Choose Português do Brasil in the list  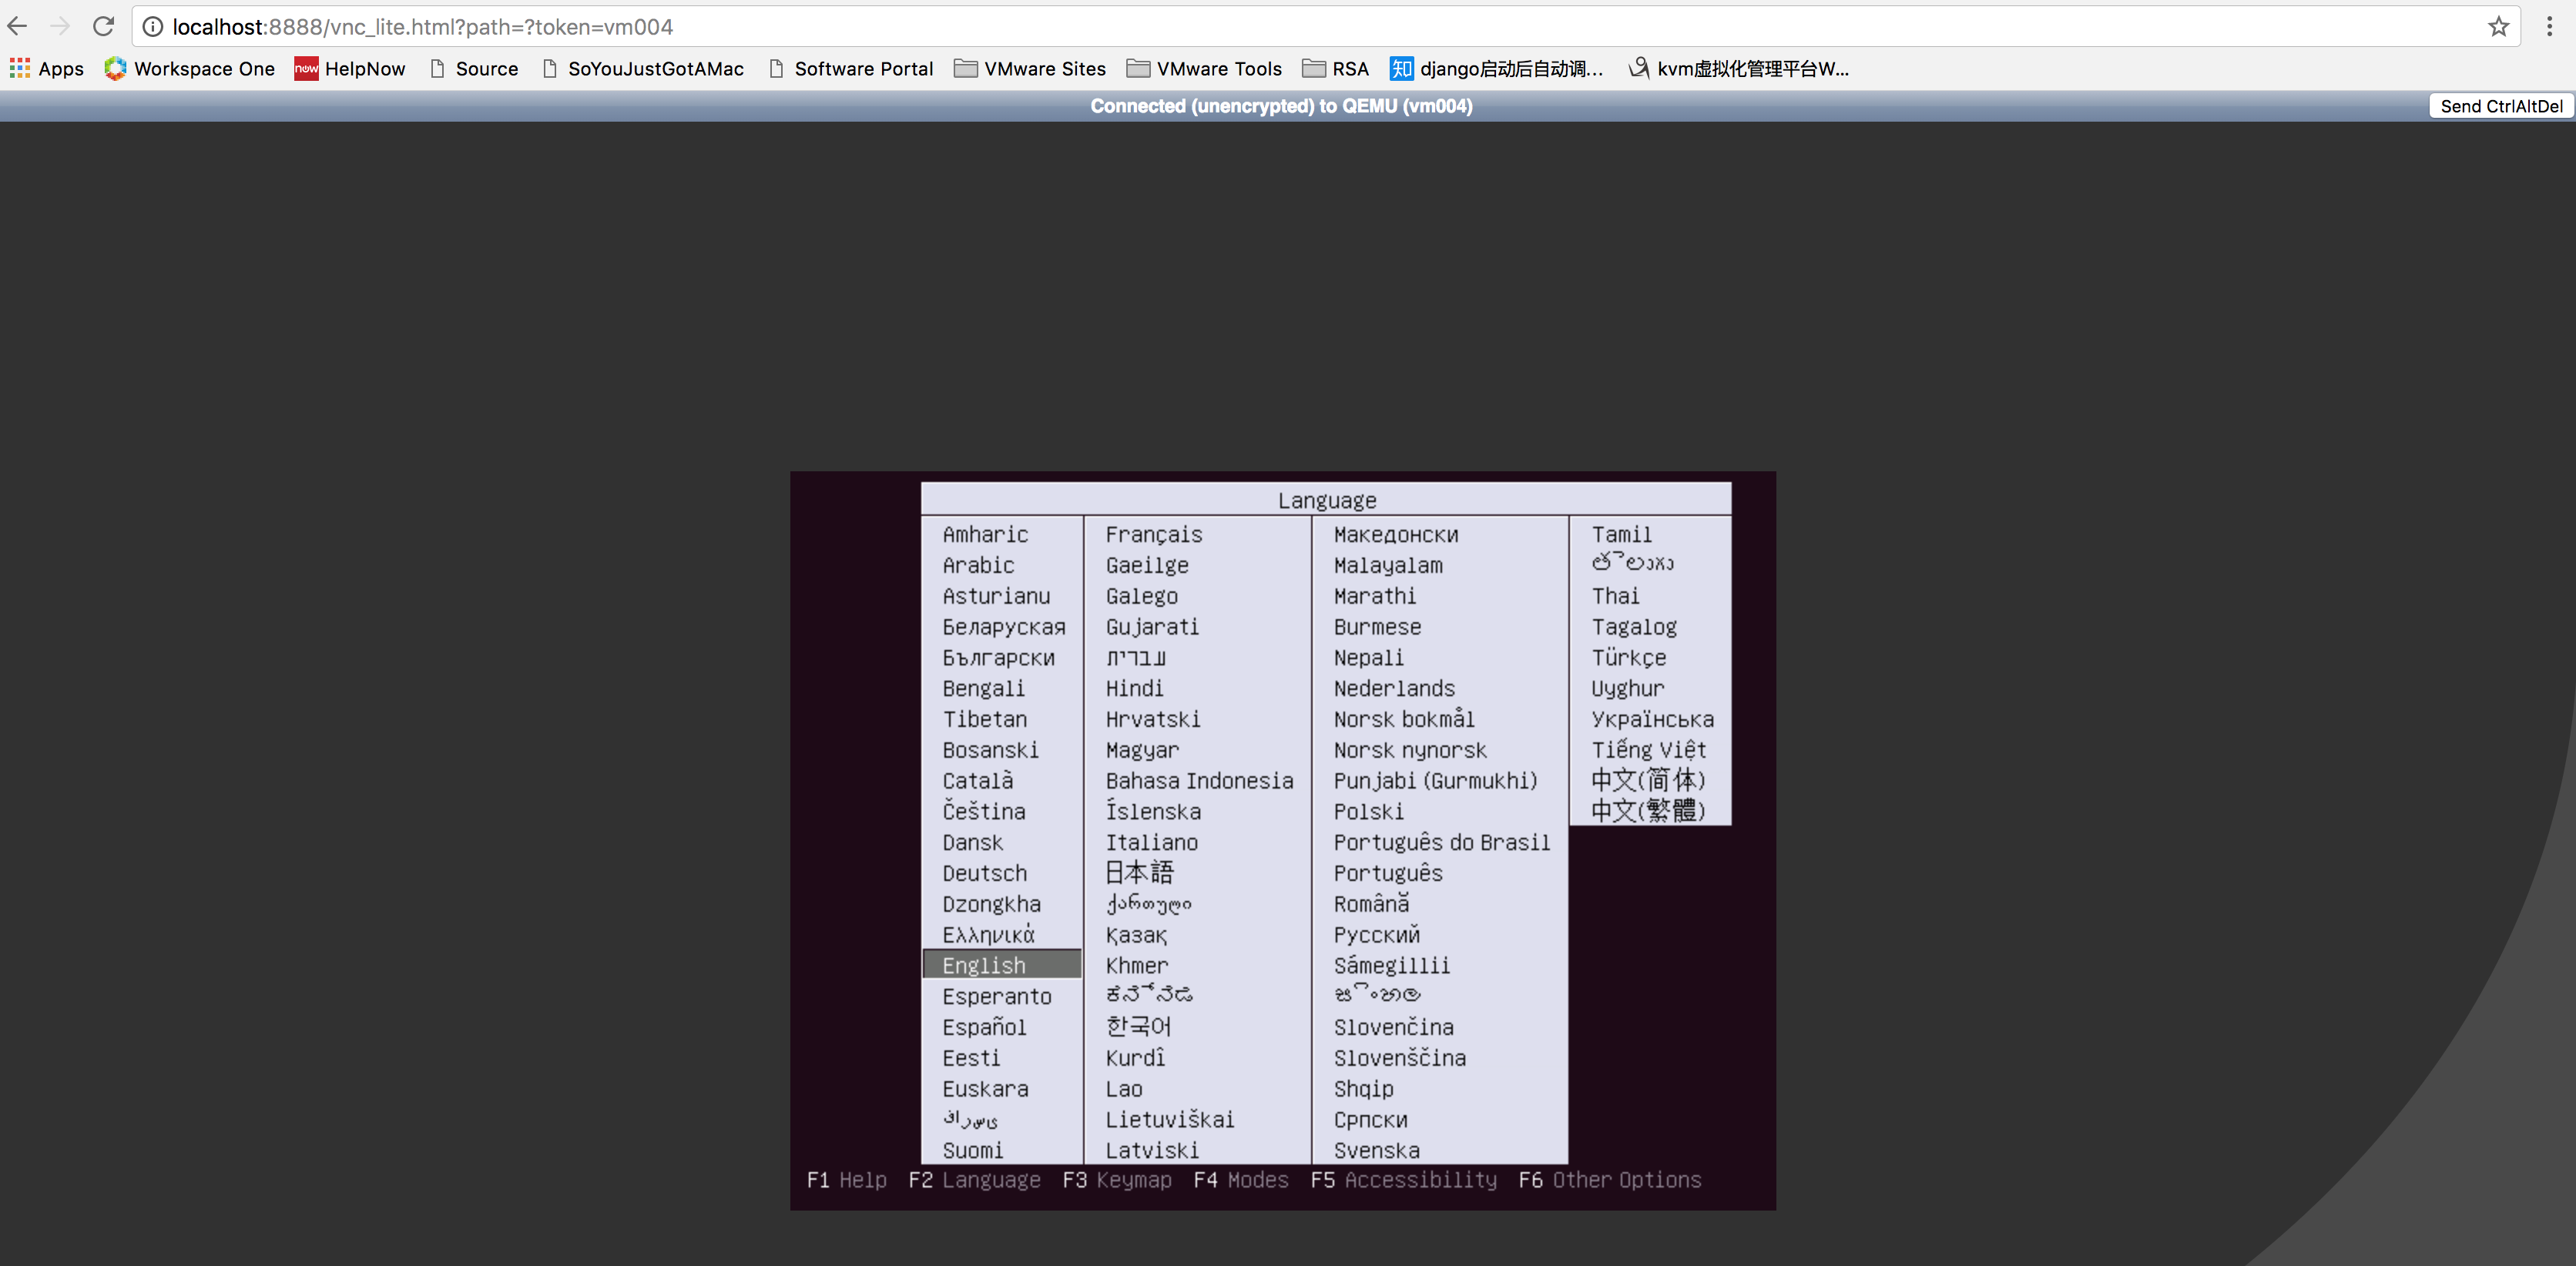[1442, 843]
